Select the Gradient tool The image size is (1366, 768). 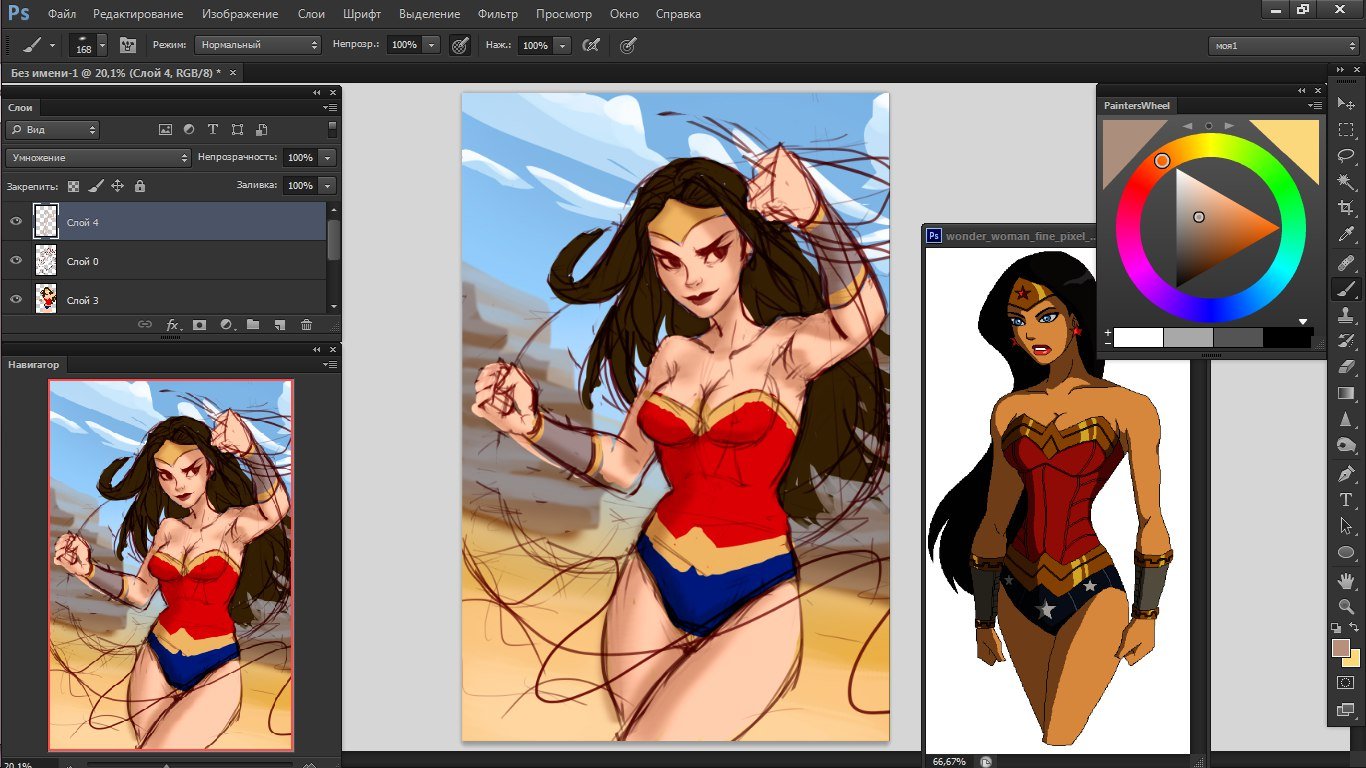tap(1346, 393)
